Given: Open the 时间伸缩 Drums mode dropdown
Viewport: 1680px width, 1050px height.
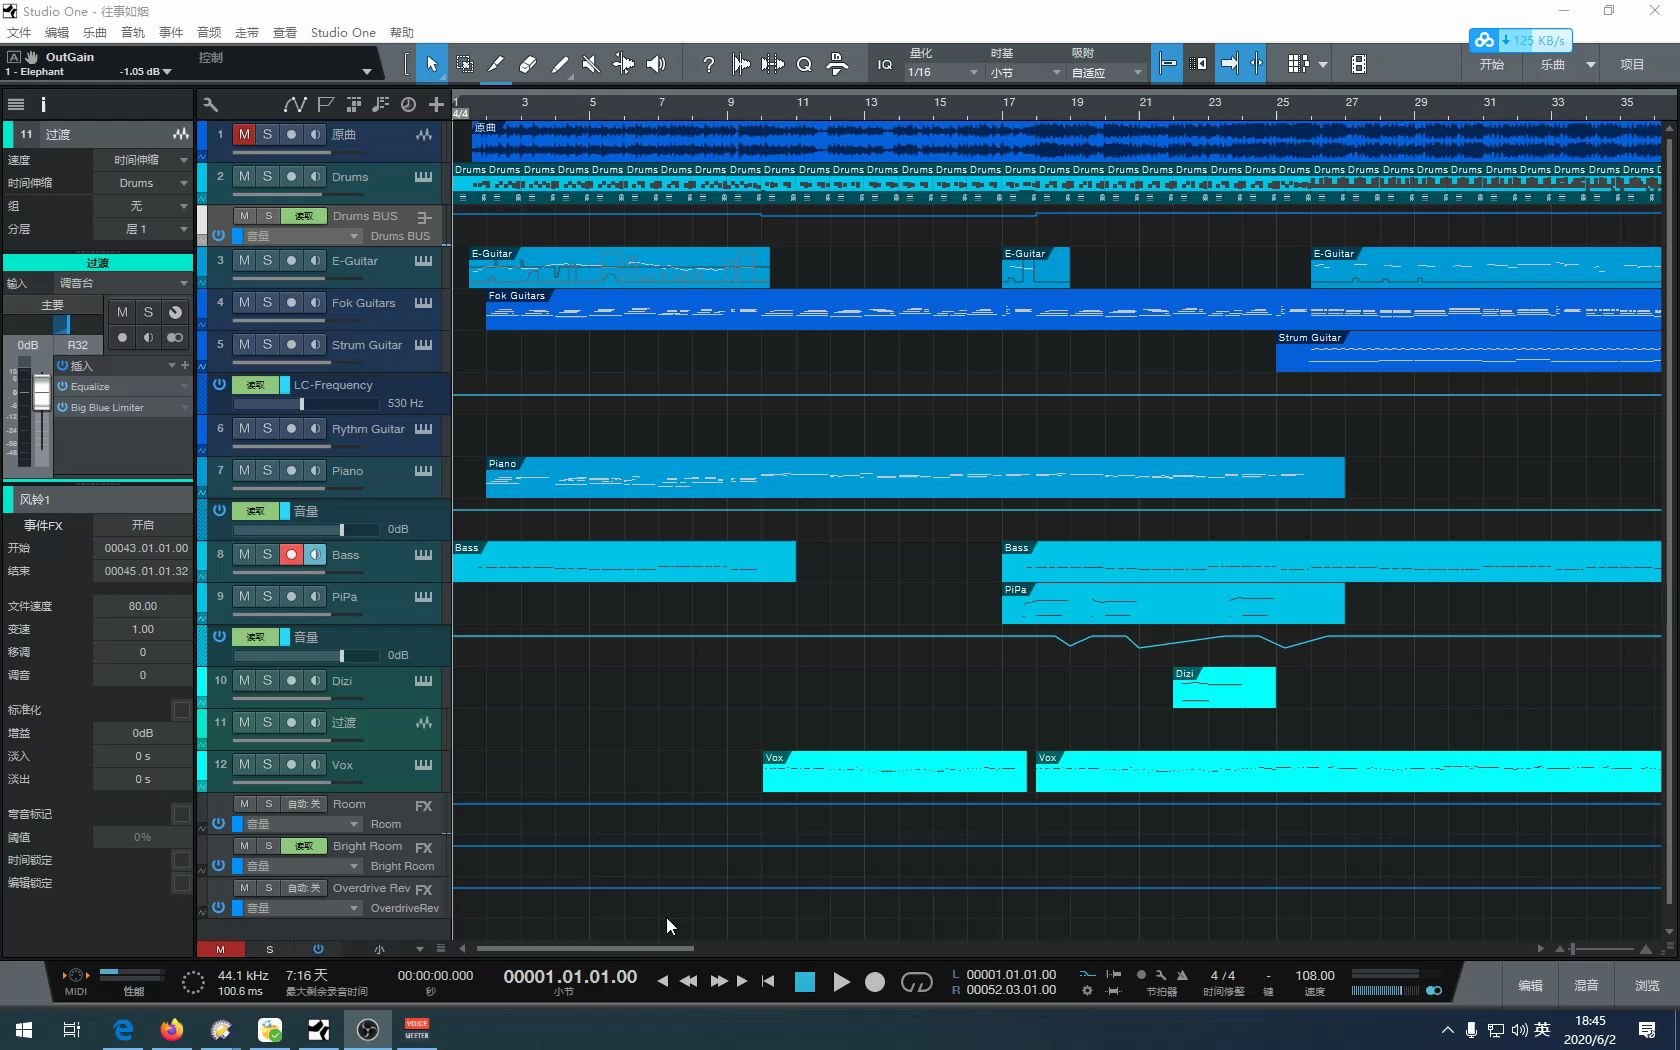Looking at the screenshot, I should click(142, 183).
